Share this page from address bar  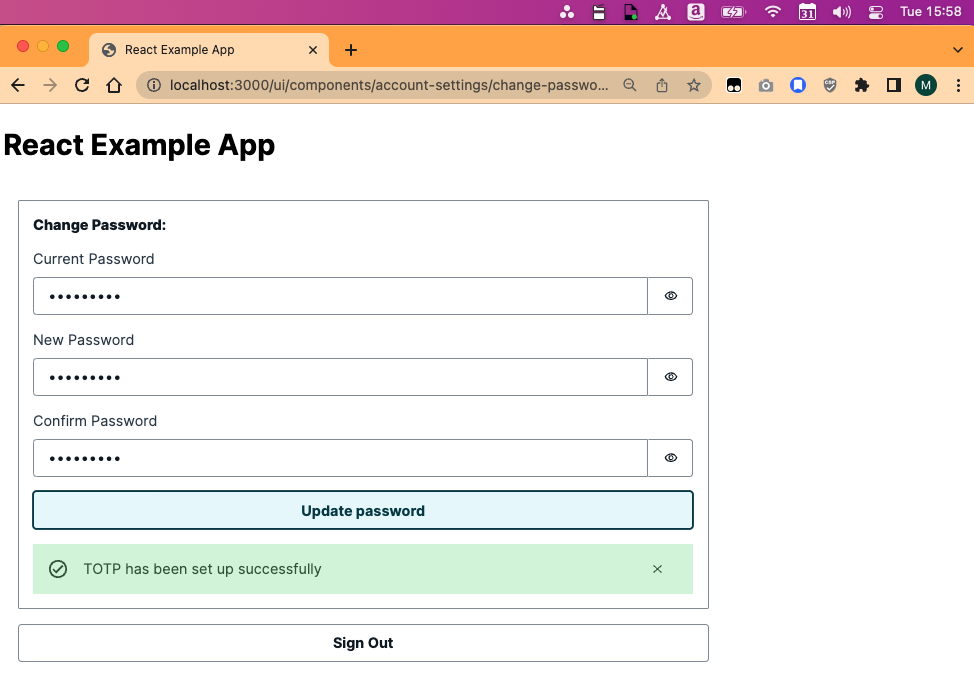coord(662,85)
